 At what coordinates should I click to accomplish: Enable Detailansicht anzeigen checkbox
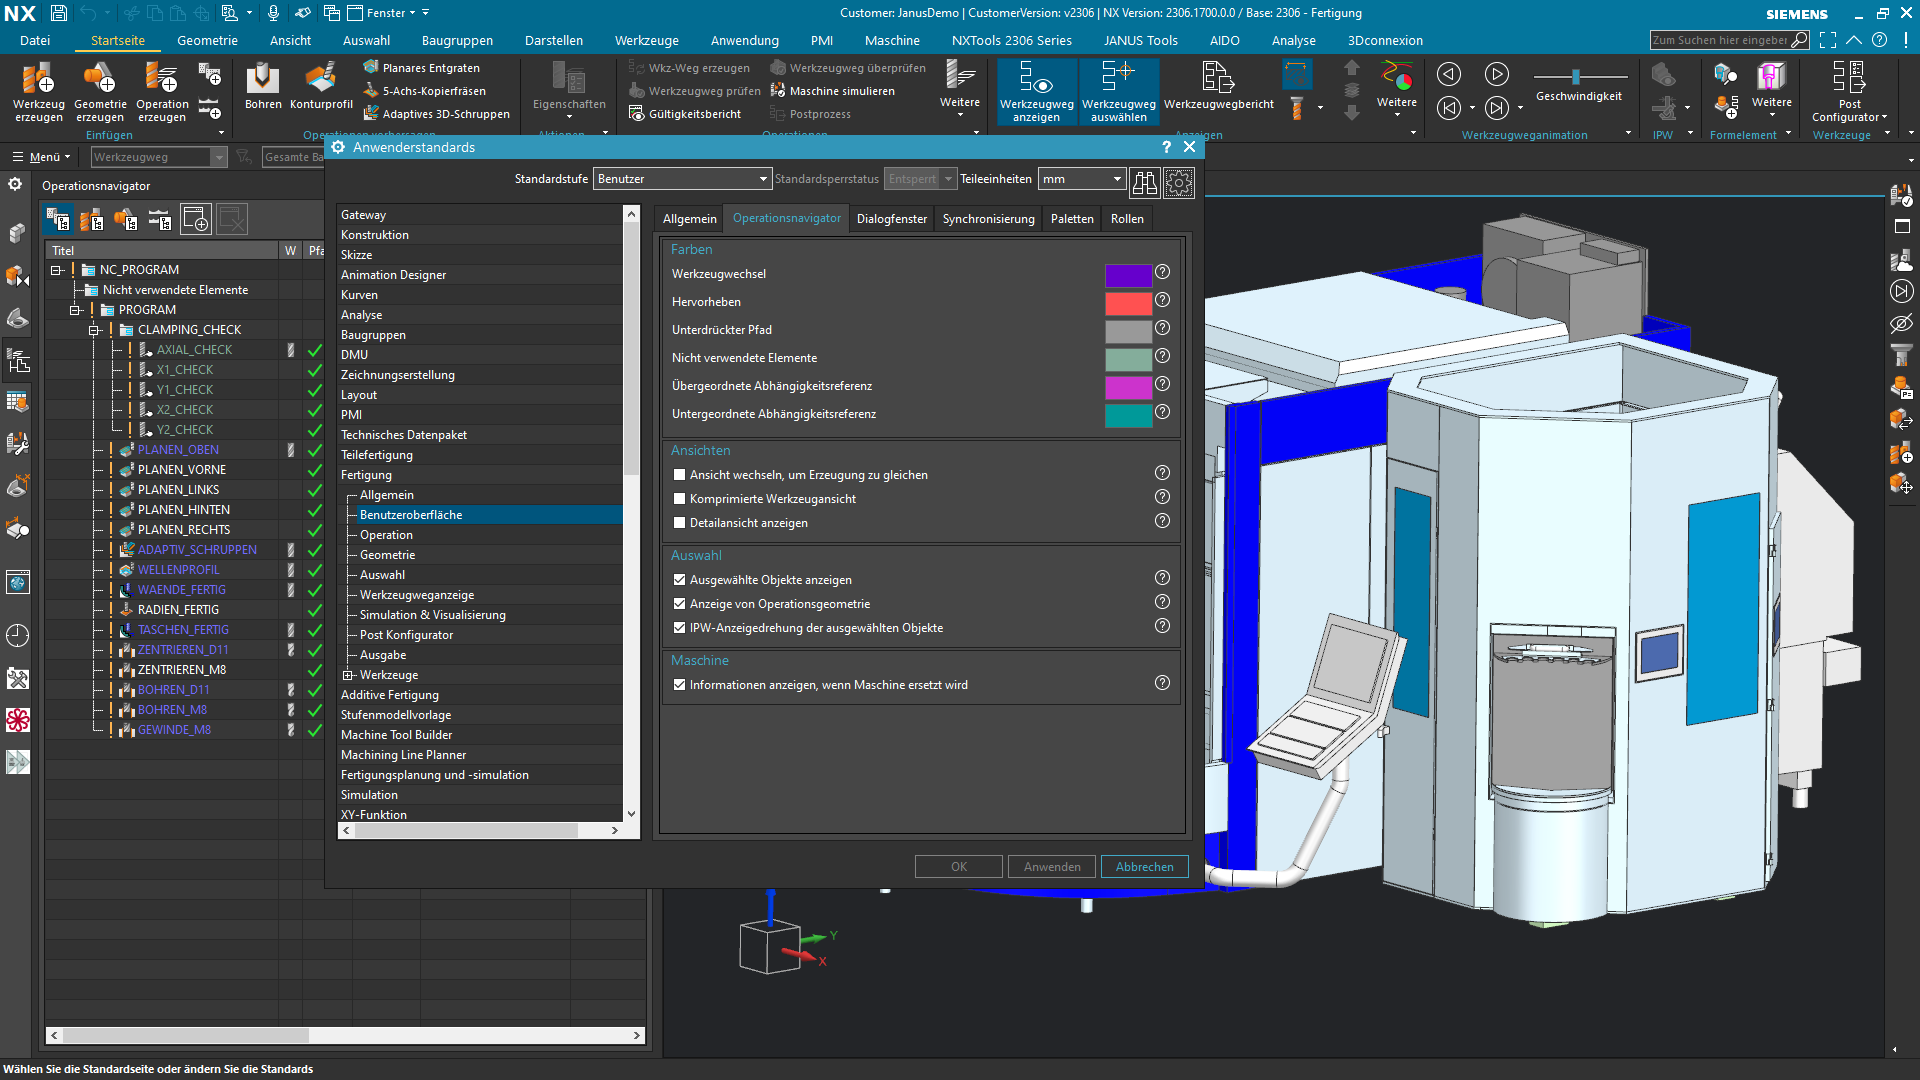(x=680, y=523)
